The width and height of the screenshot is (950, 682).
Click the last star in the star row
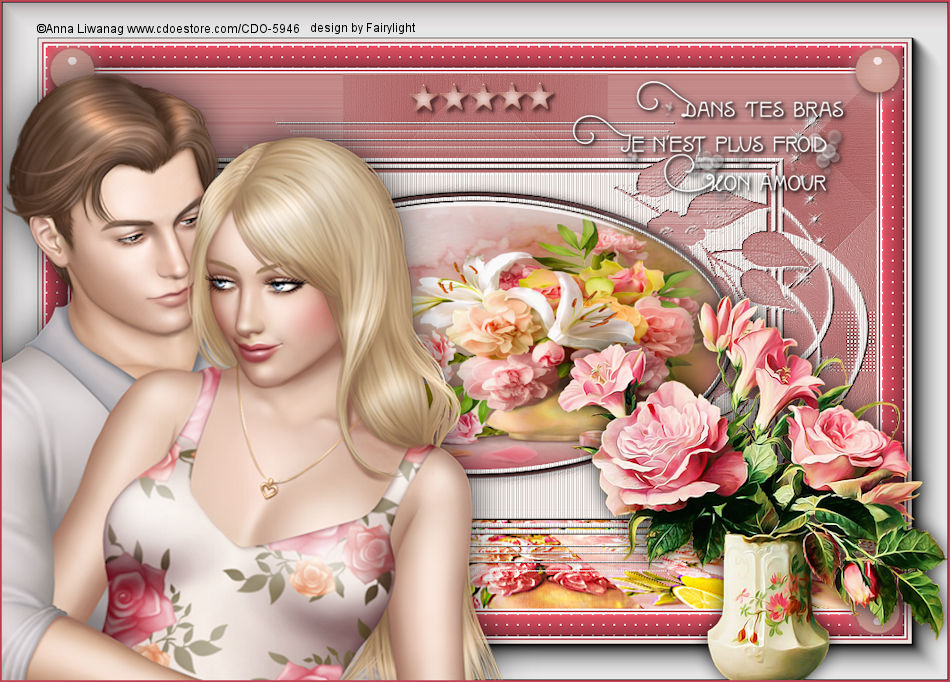[541, 98]
